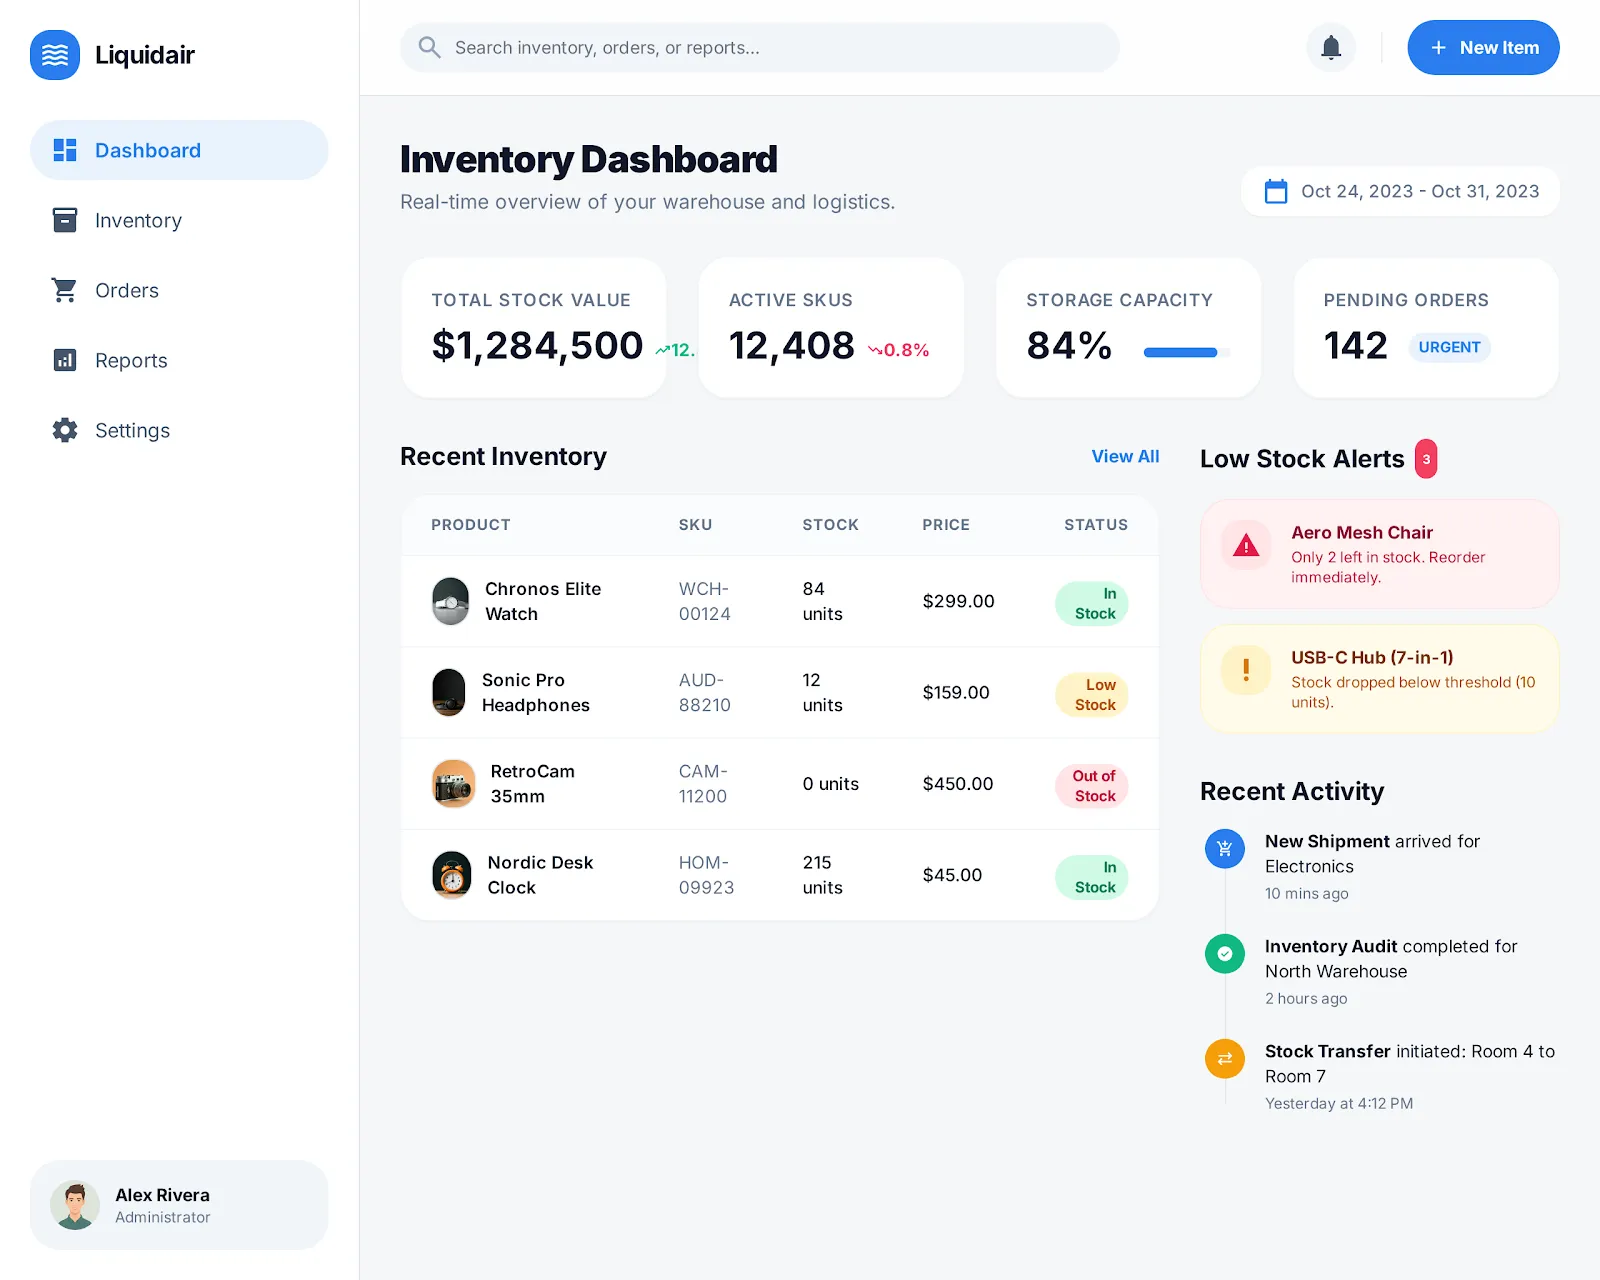1600x1280 pixels.
Task: Select the Inventory Audit completed activity entry
Action: (x=1382, y=972)
